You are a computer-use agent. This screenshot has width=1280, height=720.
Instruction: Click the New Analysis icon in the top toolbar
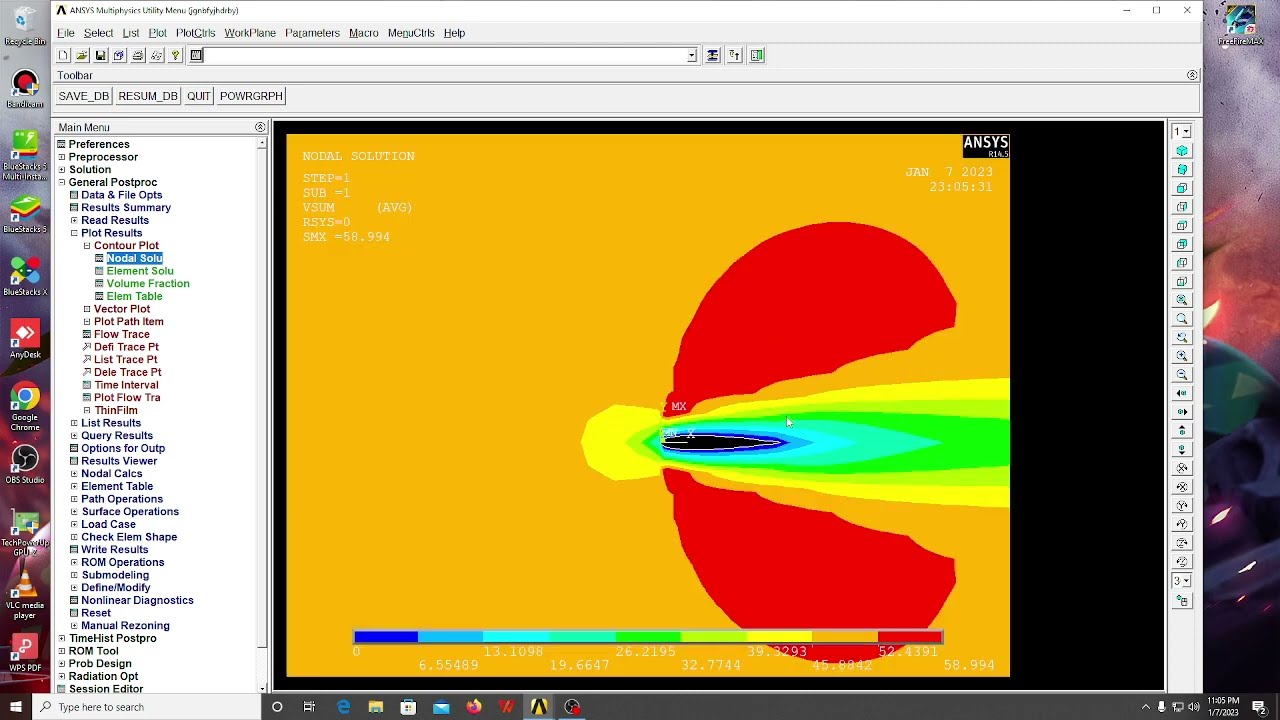[x=63, y=56]
